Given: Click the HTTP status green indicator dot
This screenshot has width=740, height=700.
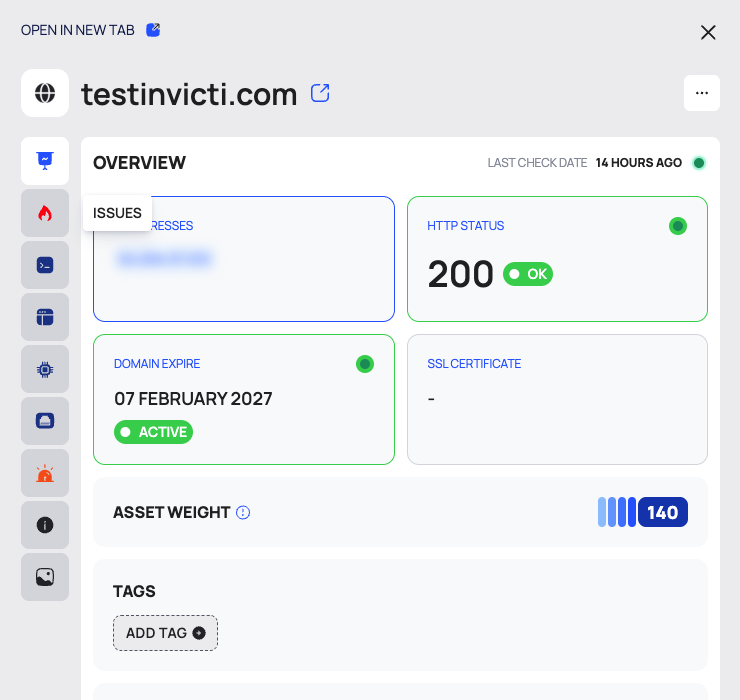Looking at the screenshot, I should (678, 226).
